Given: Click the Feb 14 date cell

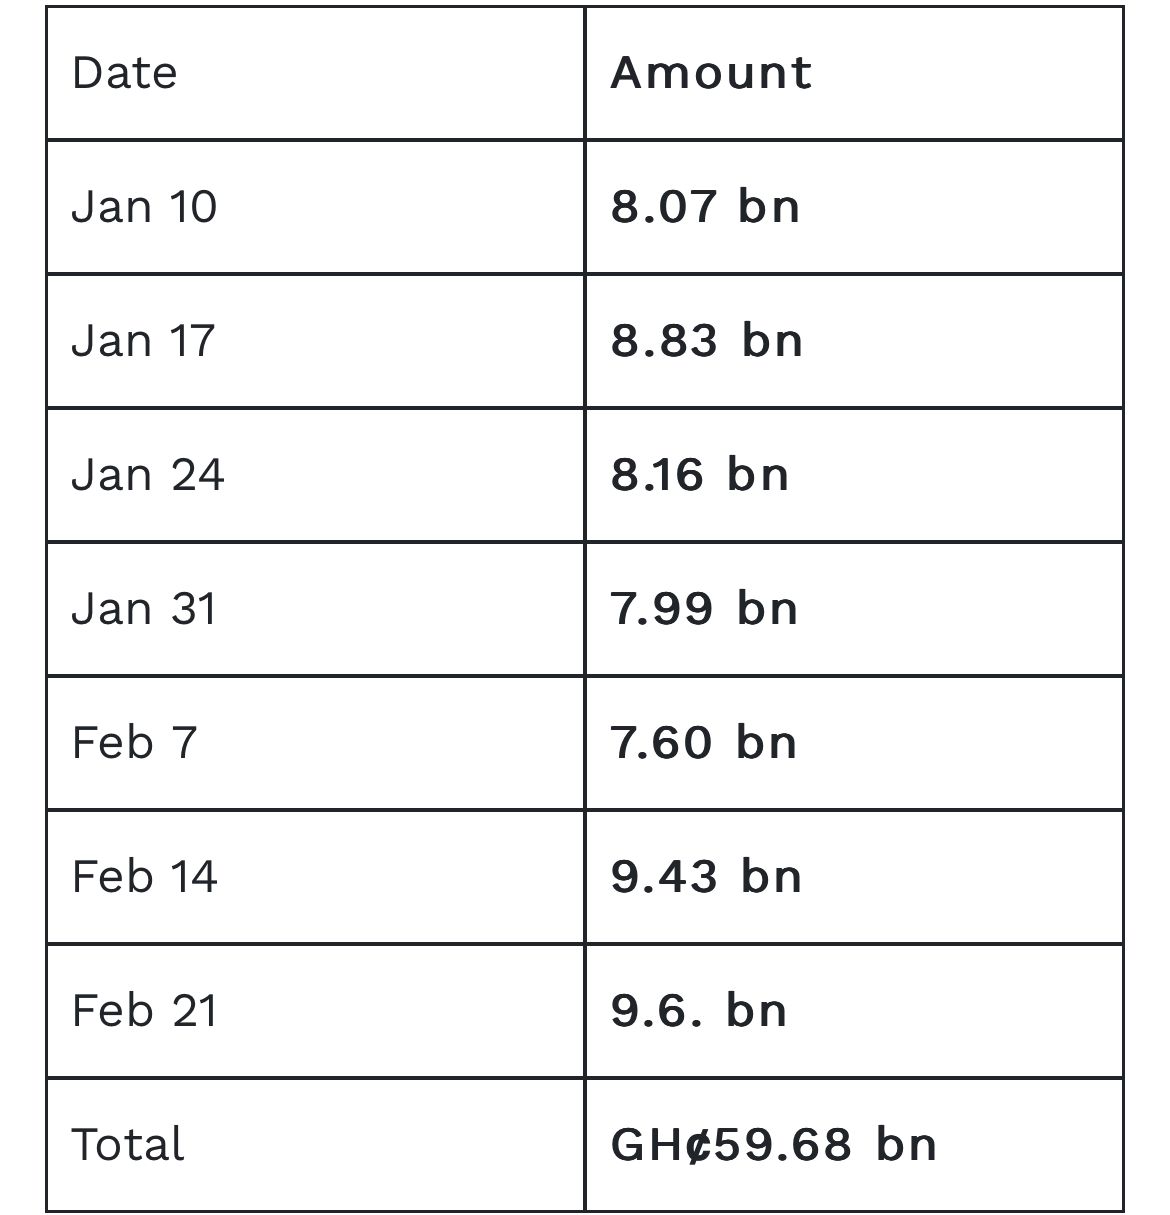Looking at the screenshot, I should 315,877.
